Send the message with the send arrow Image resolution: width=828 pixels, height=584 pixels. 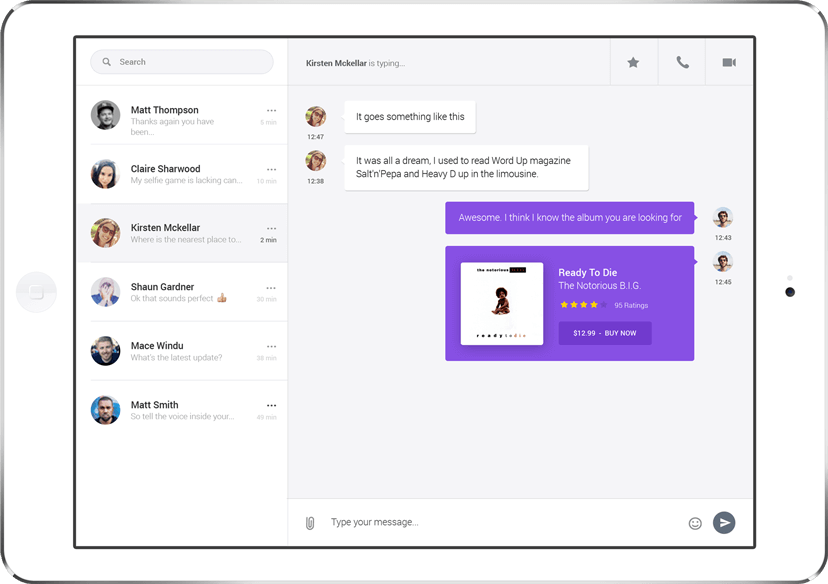tap(724, 522)
